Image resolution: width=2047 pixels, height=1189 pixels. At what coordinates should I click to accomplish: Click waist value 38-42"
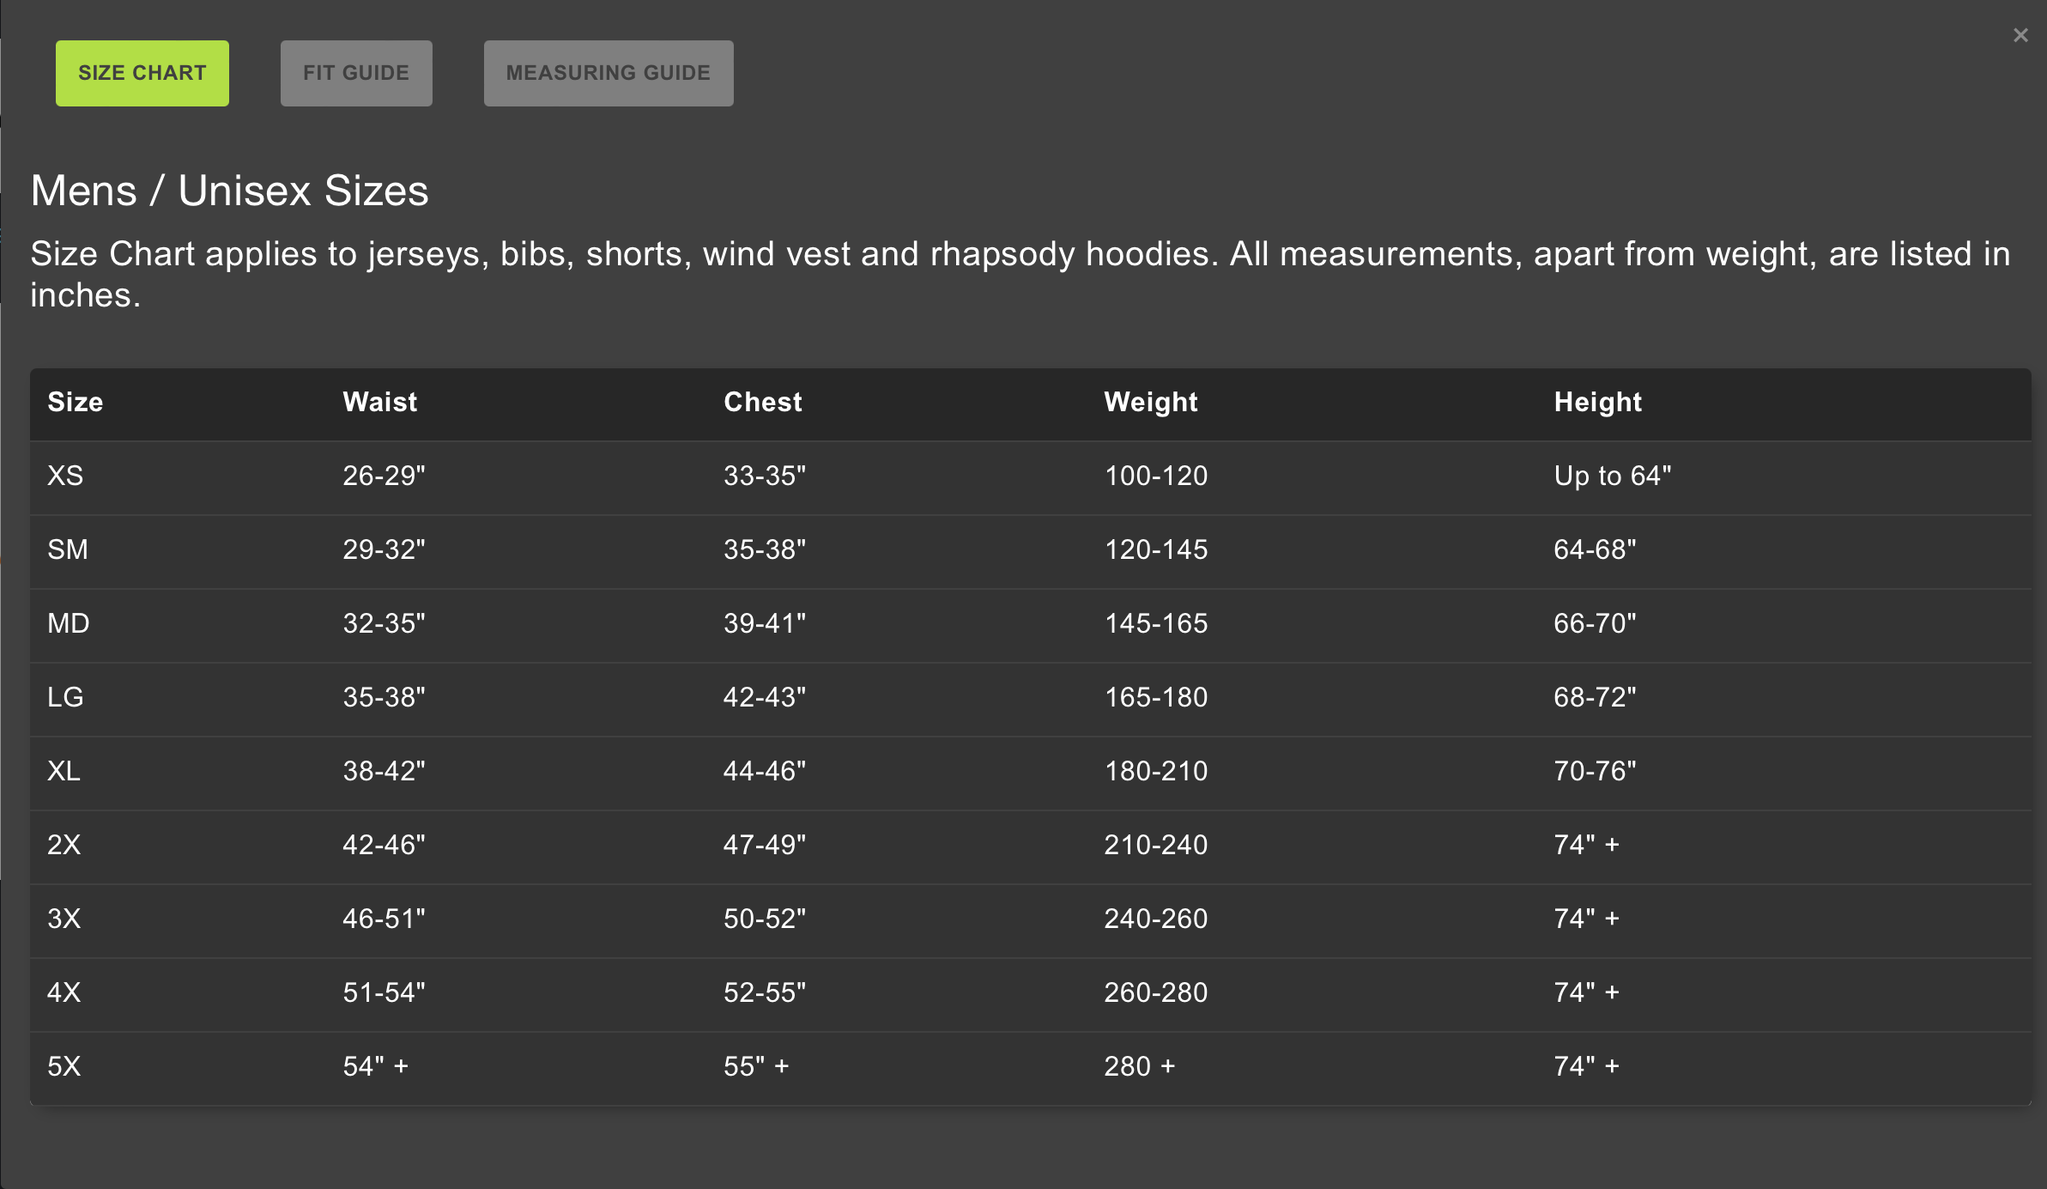pos(384,772)
